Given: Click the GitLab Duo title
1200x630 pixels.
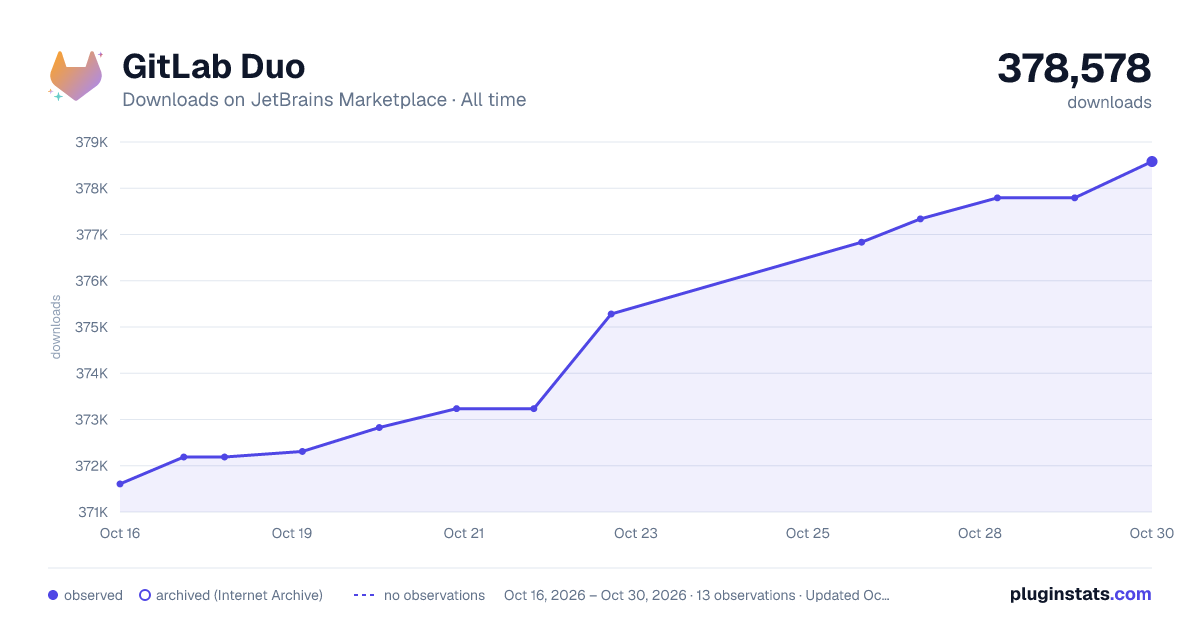Looking at the screenshot, I should [x=213, y=67].
